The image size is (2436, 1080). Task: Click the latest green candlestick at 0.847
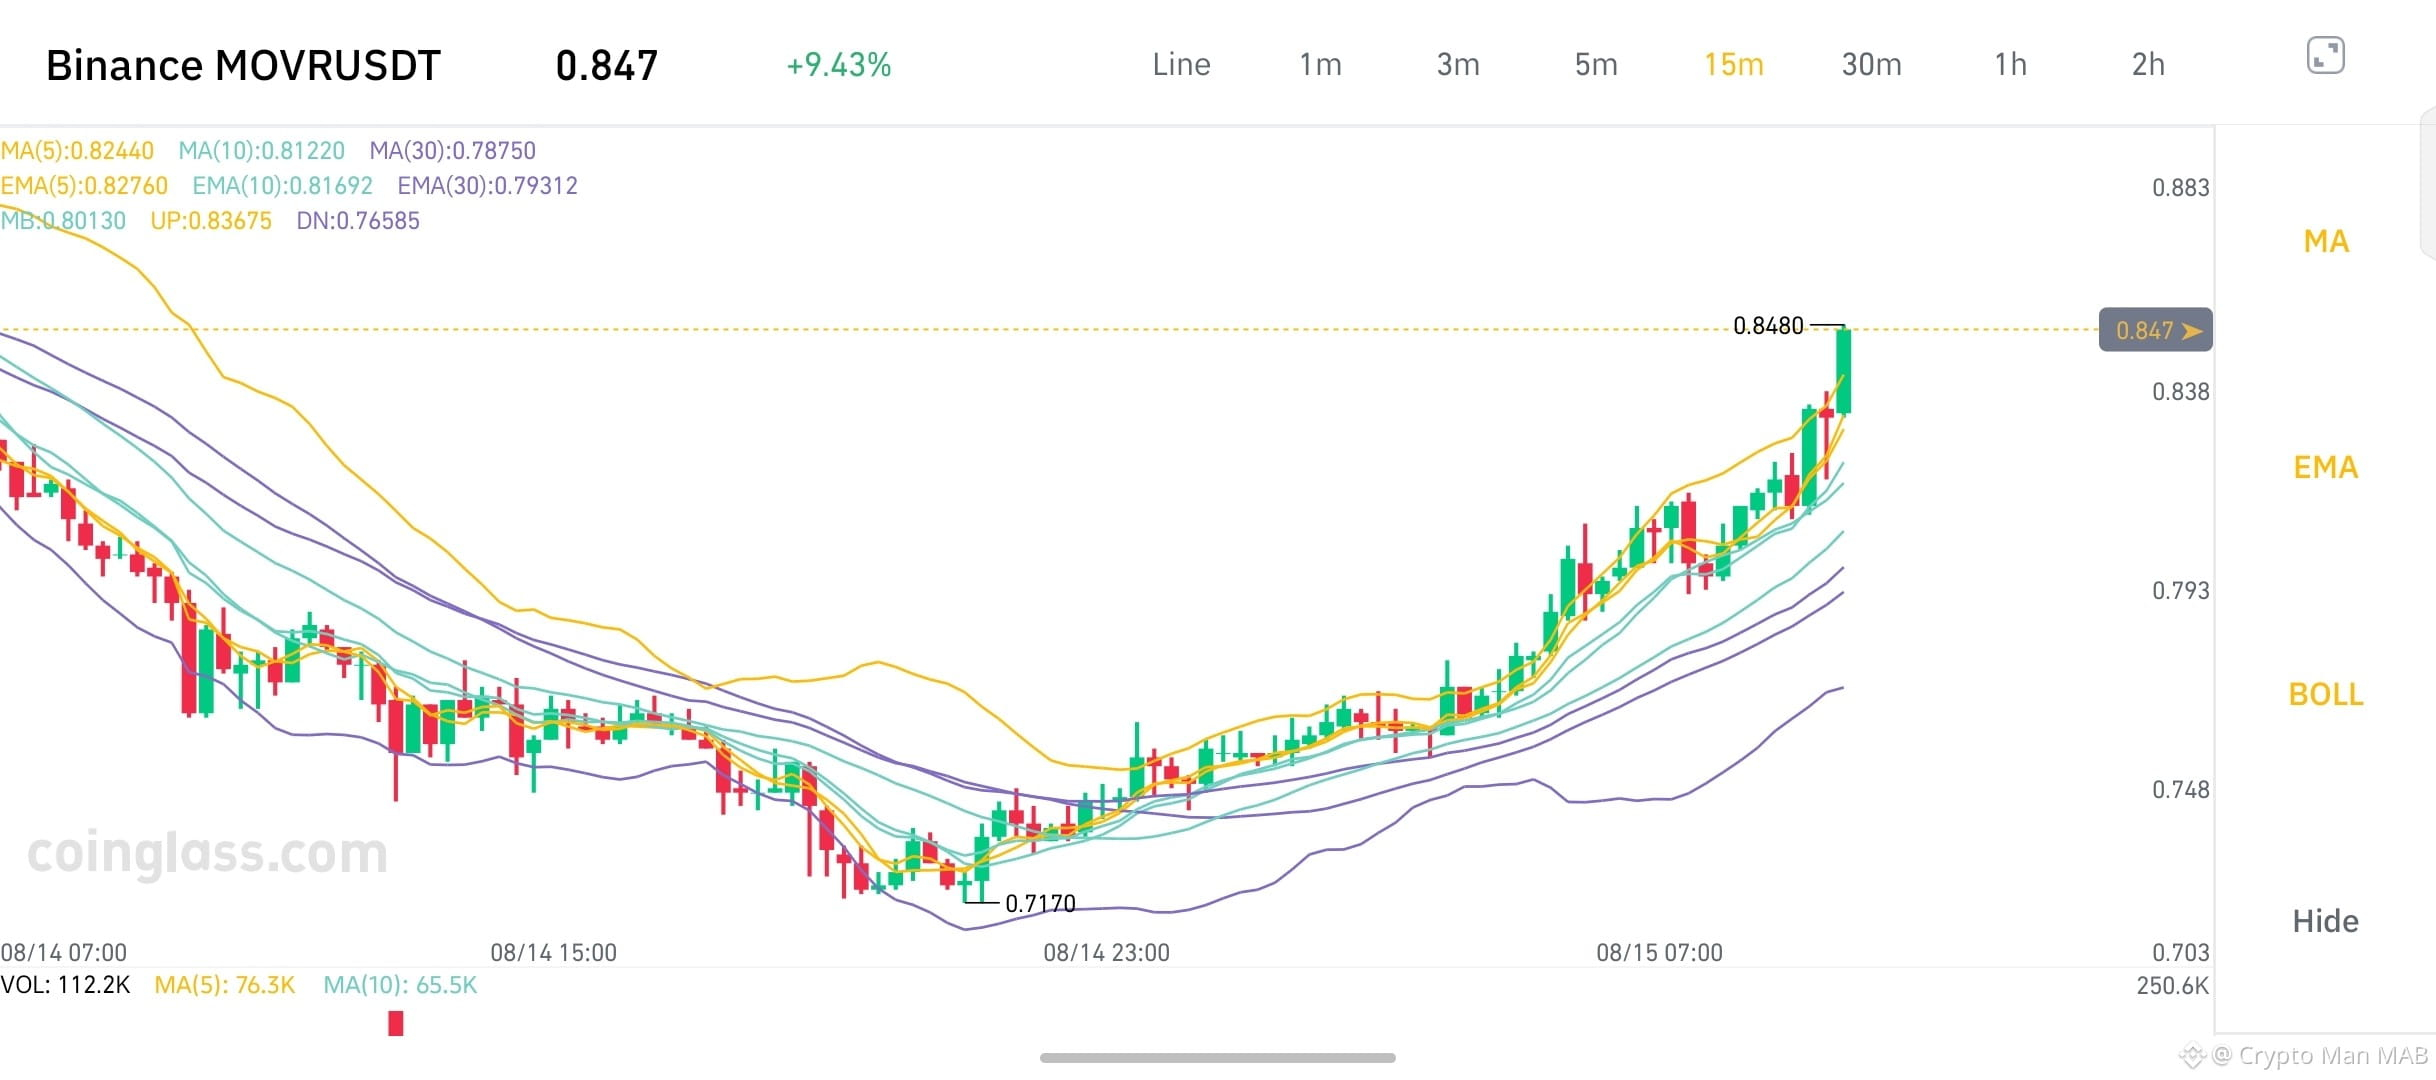point(1843,371)
